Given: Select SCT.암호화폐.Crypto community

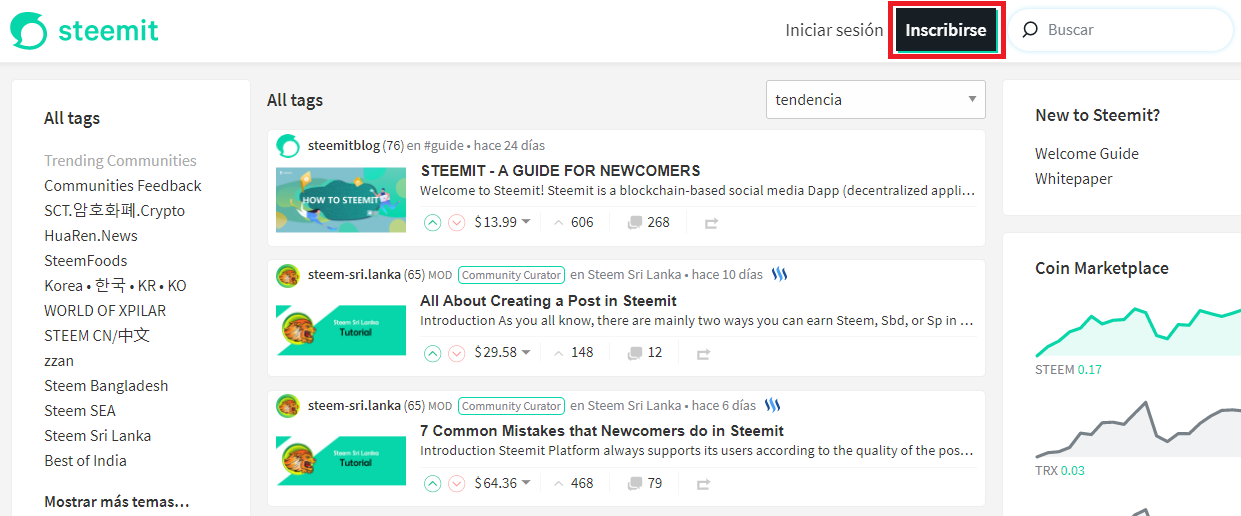Looking at the screenshot, I should 114,211.
